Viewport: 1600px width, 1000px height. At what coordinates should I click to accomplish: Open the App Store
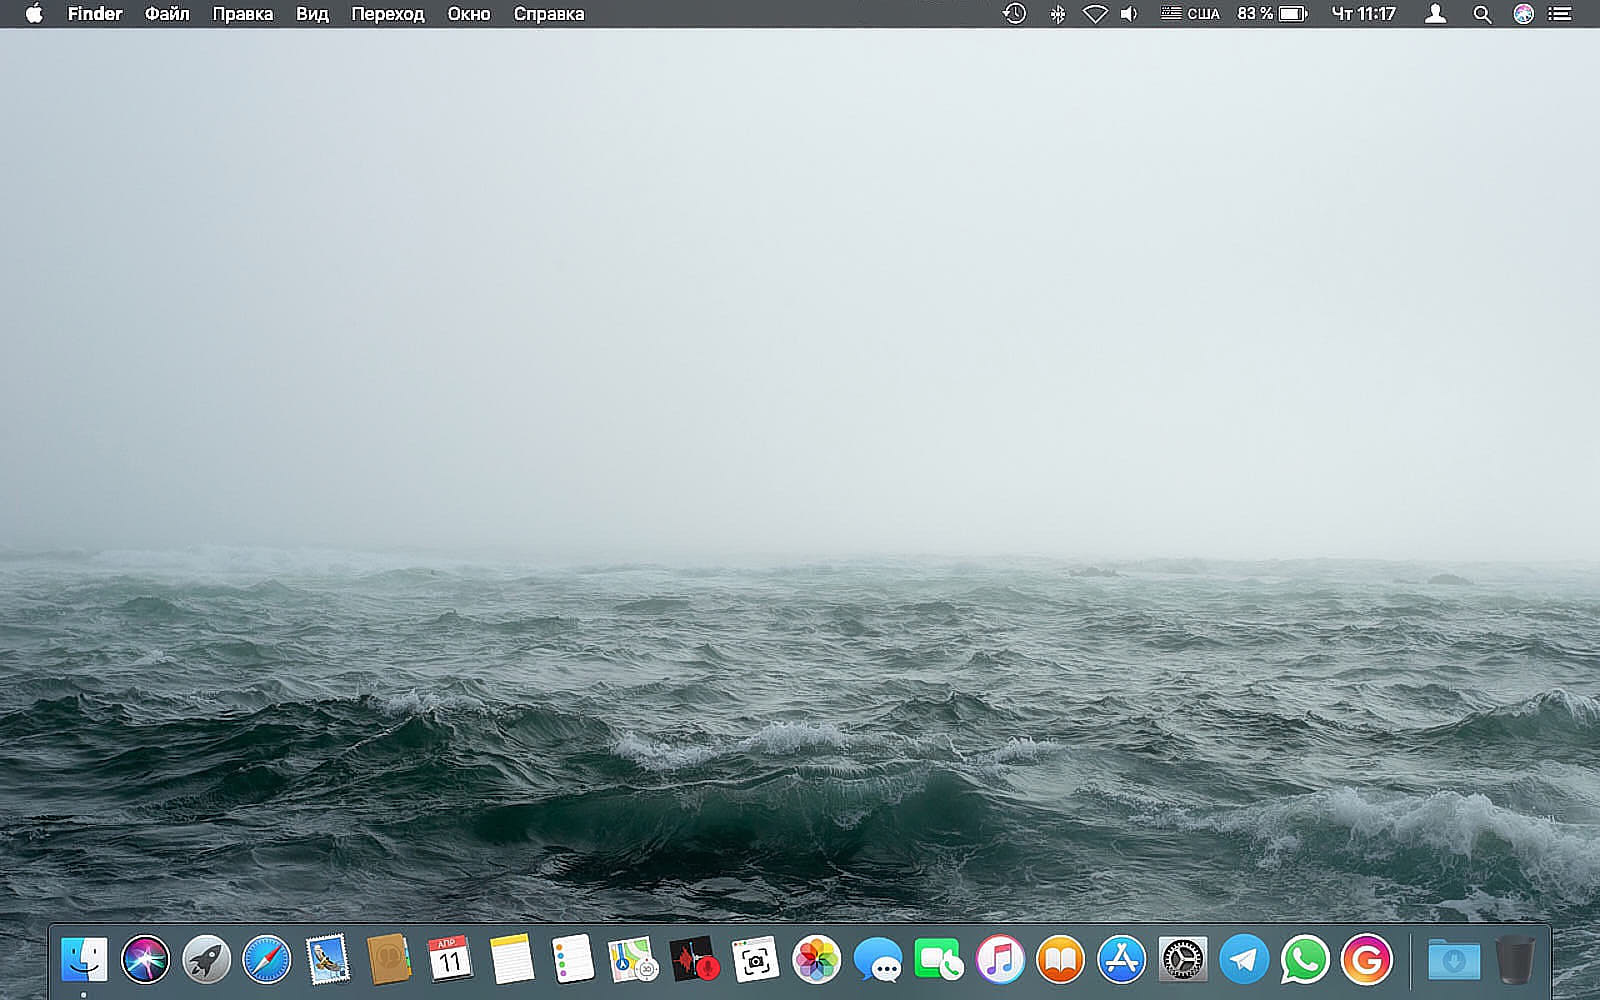point(1122,961)
